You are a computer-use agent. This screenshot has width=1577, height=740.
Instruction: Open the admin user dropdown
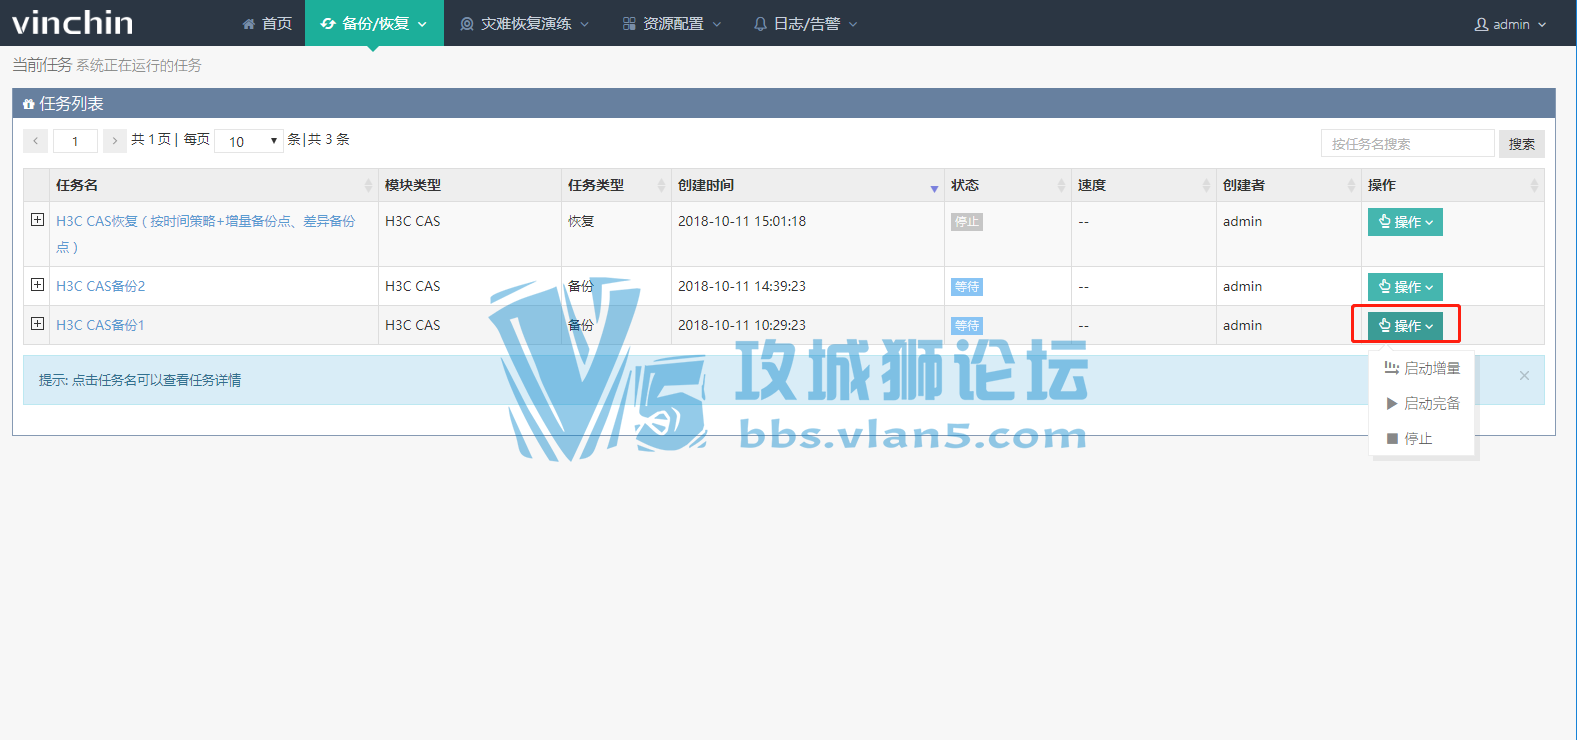(x=1510, y=24)
